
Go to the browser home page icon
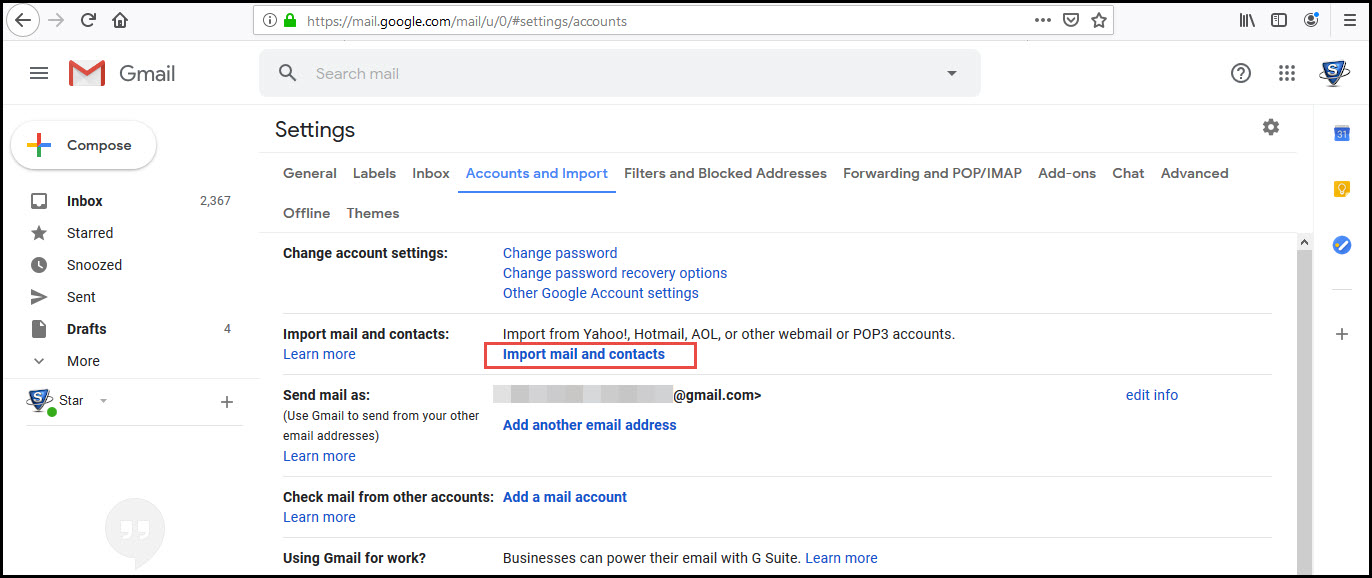coord(120,20)
